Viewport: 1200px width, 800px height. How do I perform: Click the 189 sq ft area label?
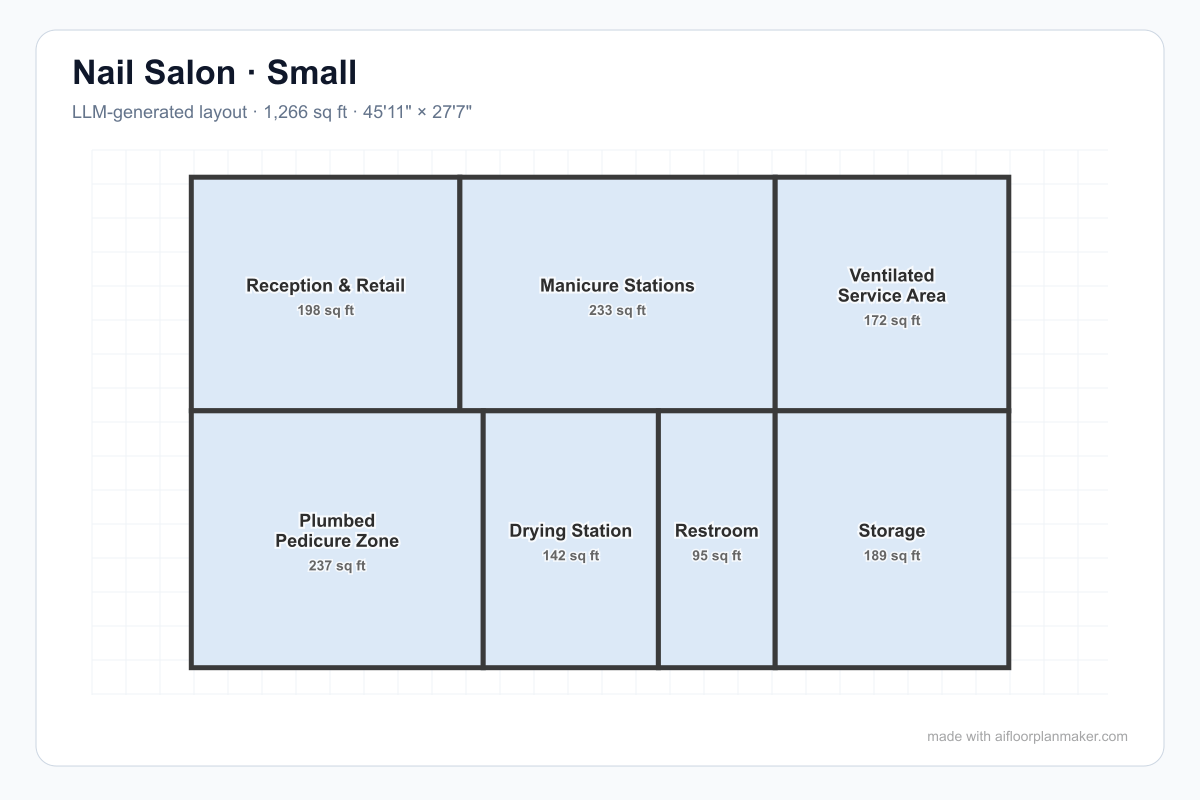892,556
